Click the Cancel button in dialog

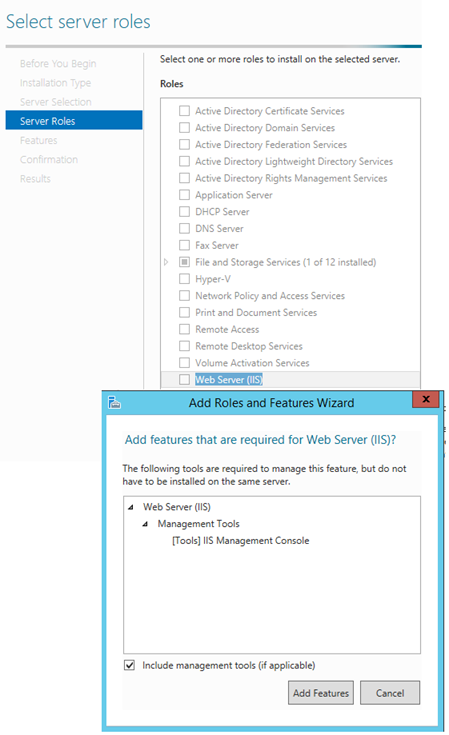click(x=390, y=693)
